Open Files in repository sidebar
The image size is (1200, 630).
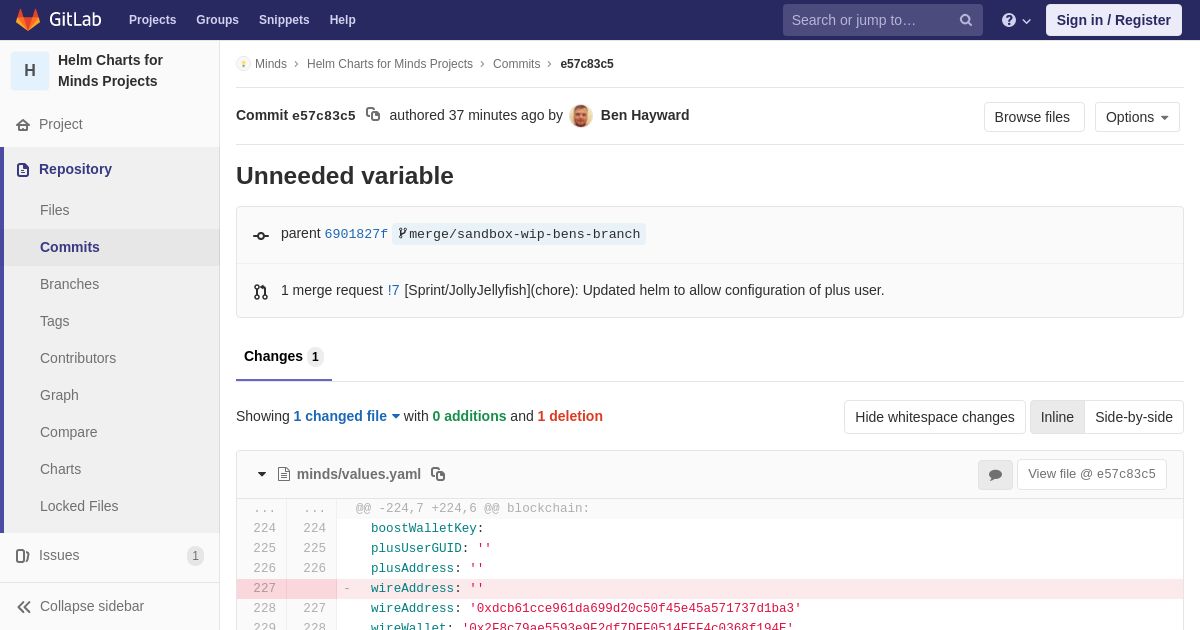point(112,210)
